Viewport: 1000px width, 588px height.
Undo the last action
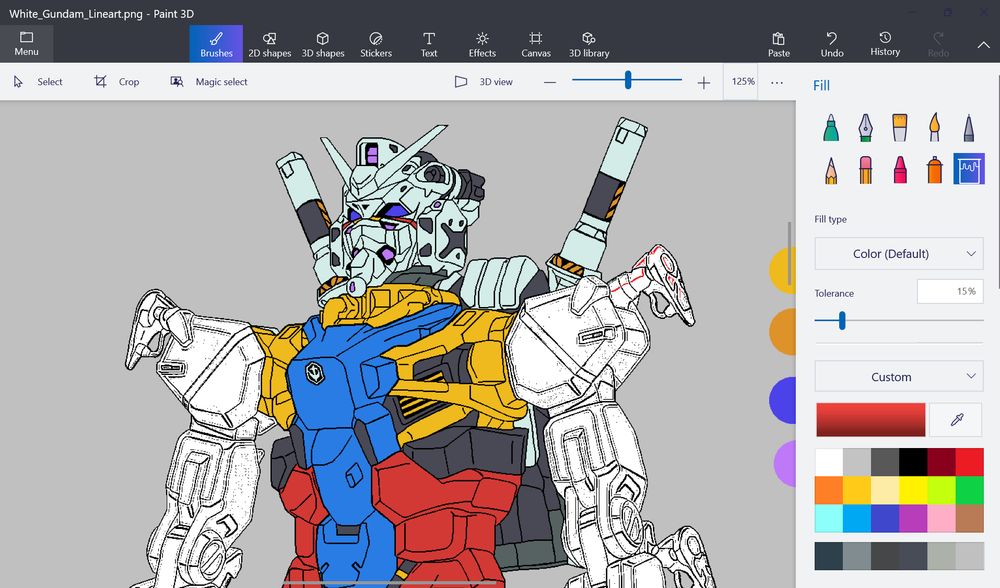tap(832, 43)
